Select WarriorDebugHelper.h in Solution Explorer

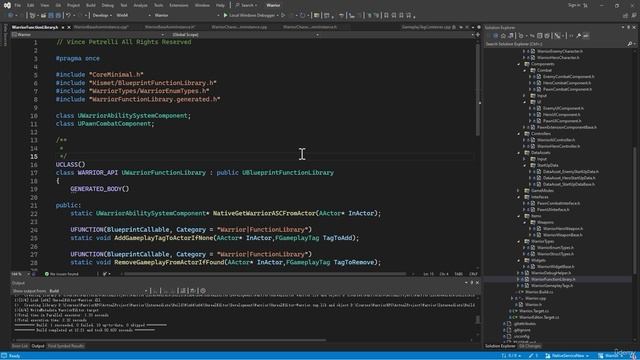point(551,273)
